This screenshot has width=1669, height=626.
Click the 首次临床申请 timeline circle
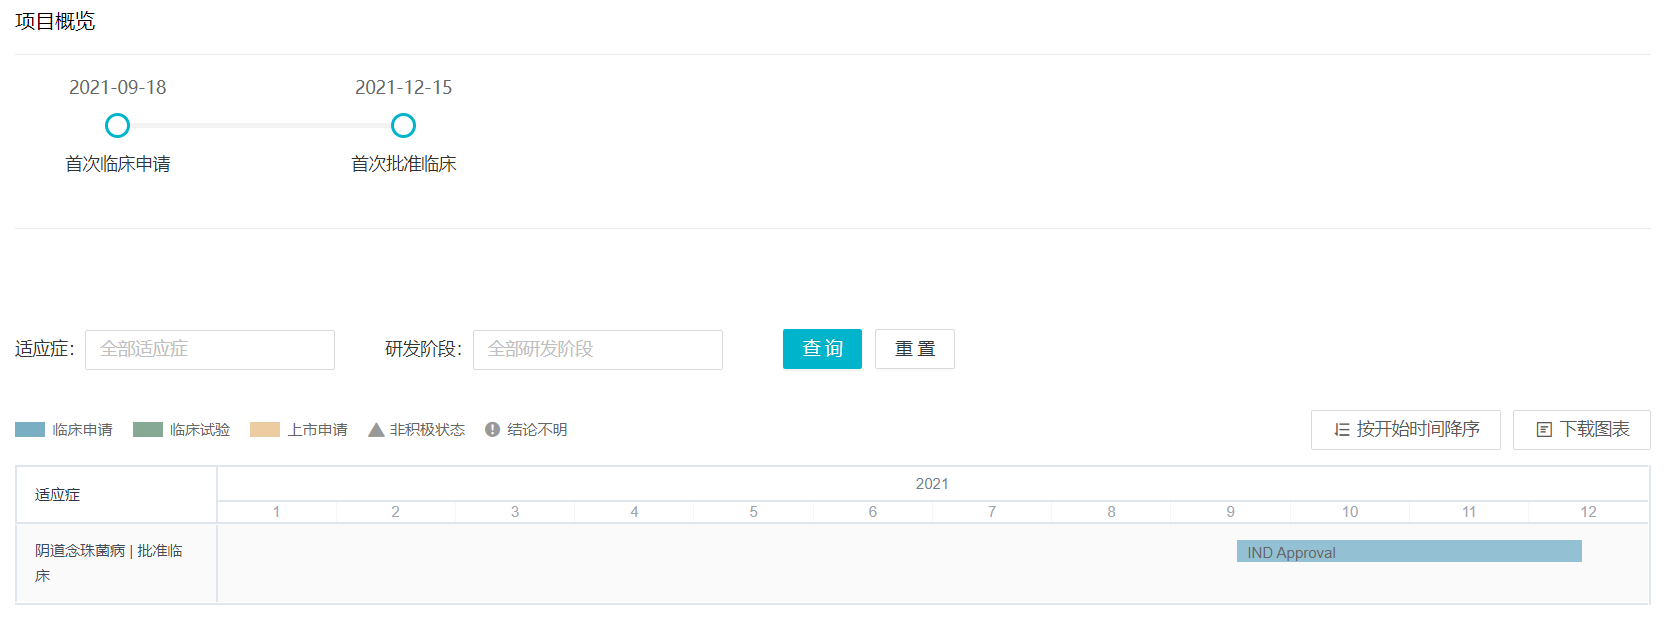click(x=118, y=126)
